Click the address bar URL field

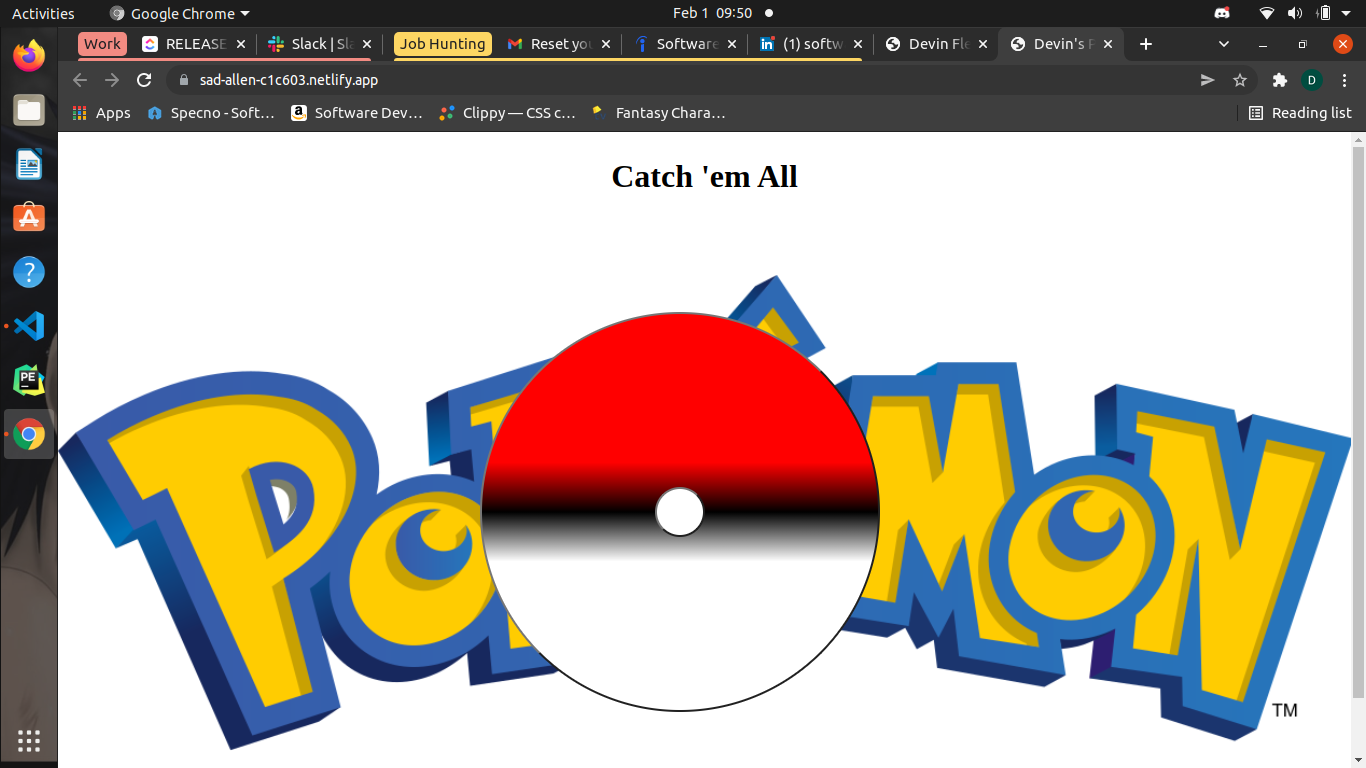coord(680,80)
